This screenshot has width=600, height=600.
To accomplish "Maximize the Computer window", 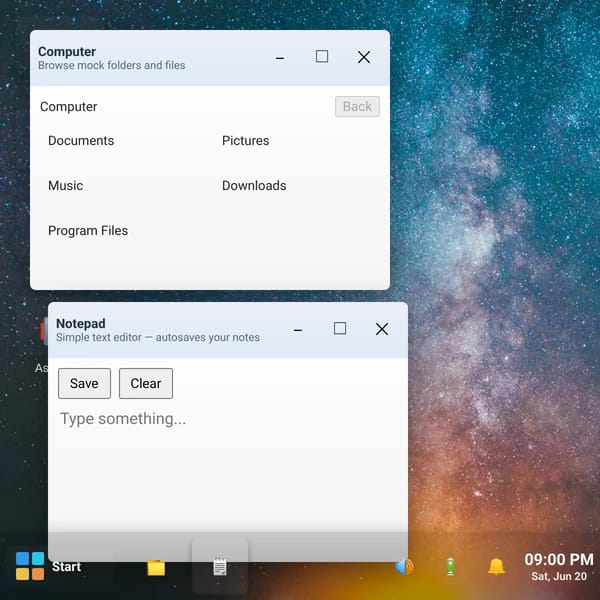I will (322, 57).
